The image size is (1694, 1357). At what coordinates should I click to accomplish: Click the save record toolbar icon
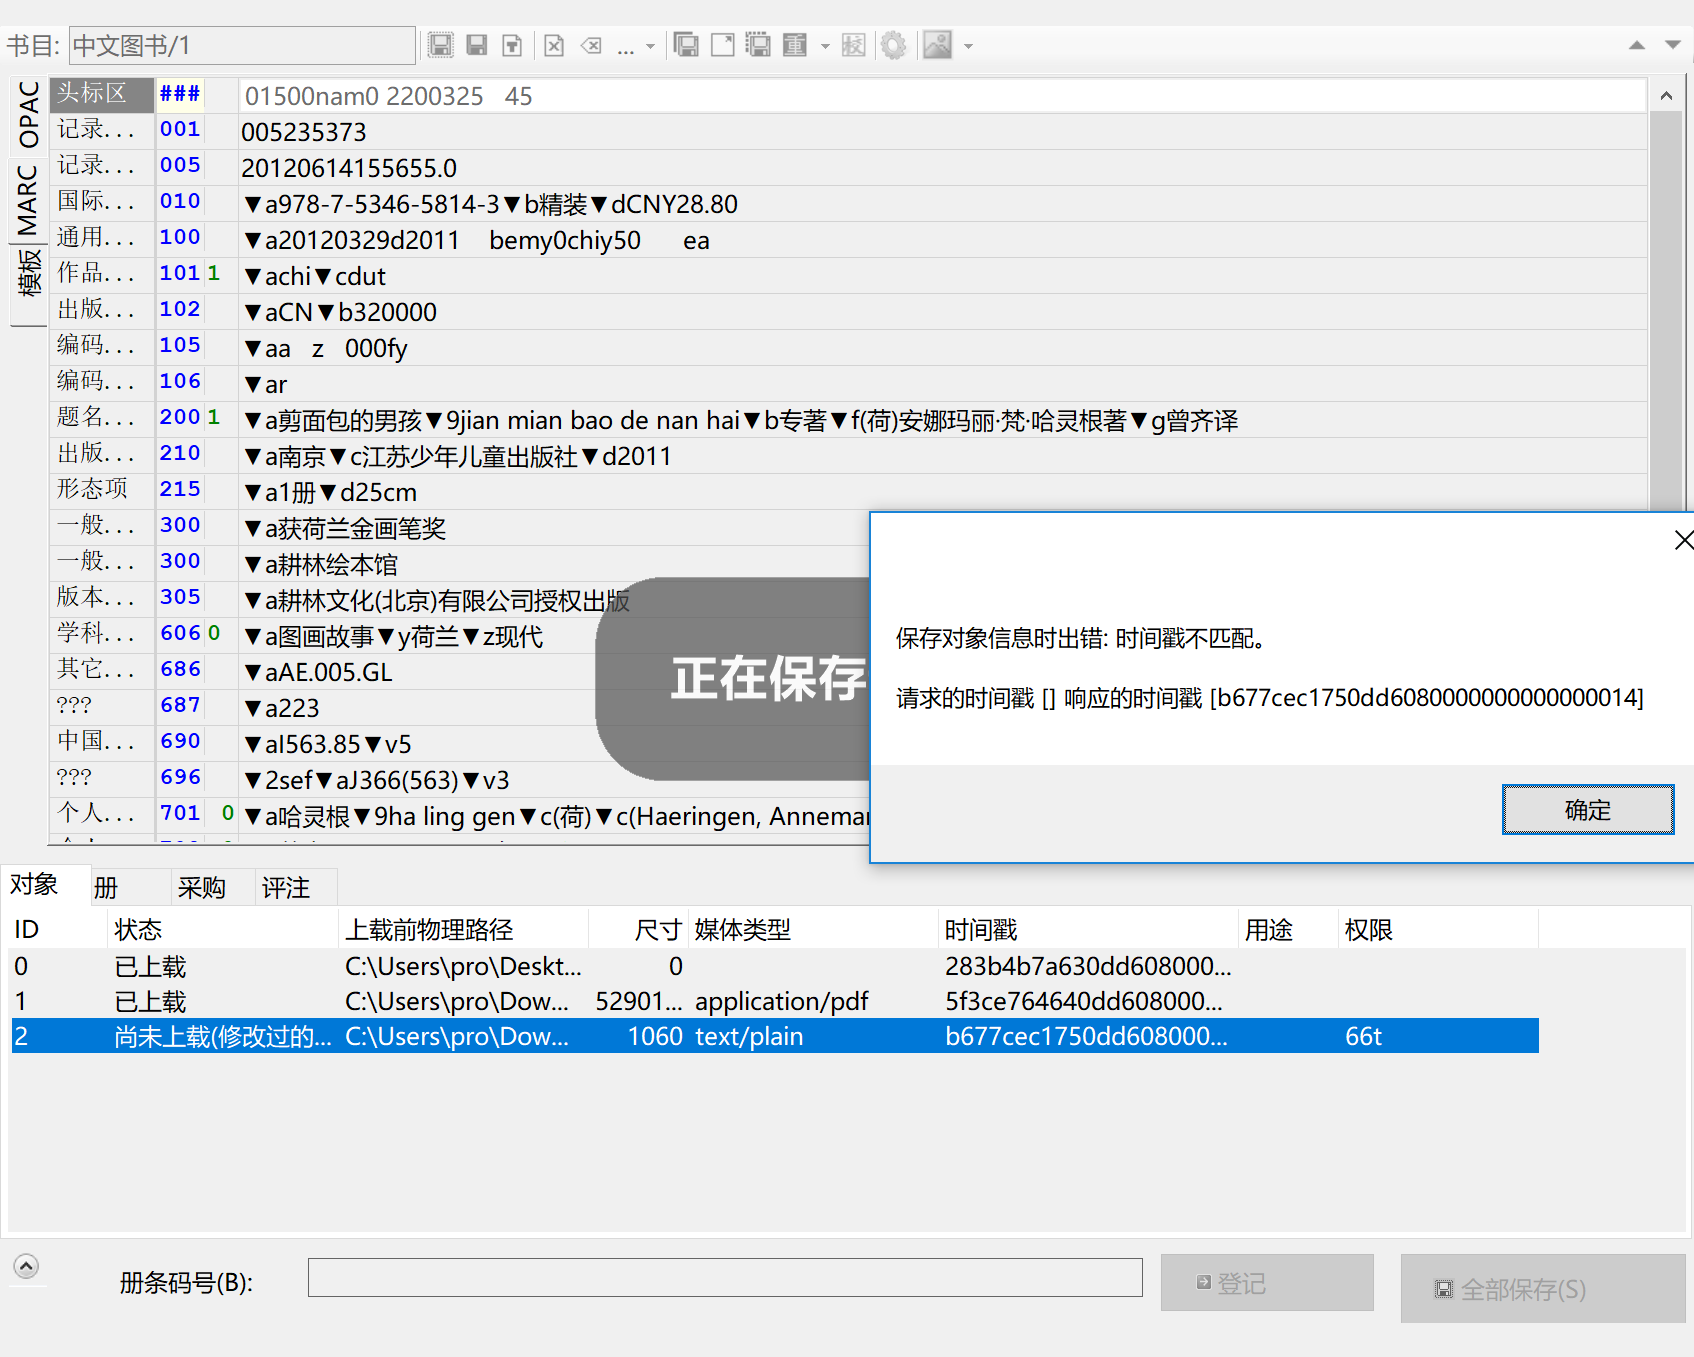(440, 45)
